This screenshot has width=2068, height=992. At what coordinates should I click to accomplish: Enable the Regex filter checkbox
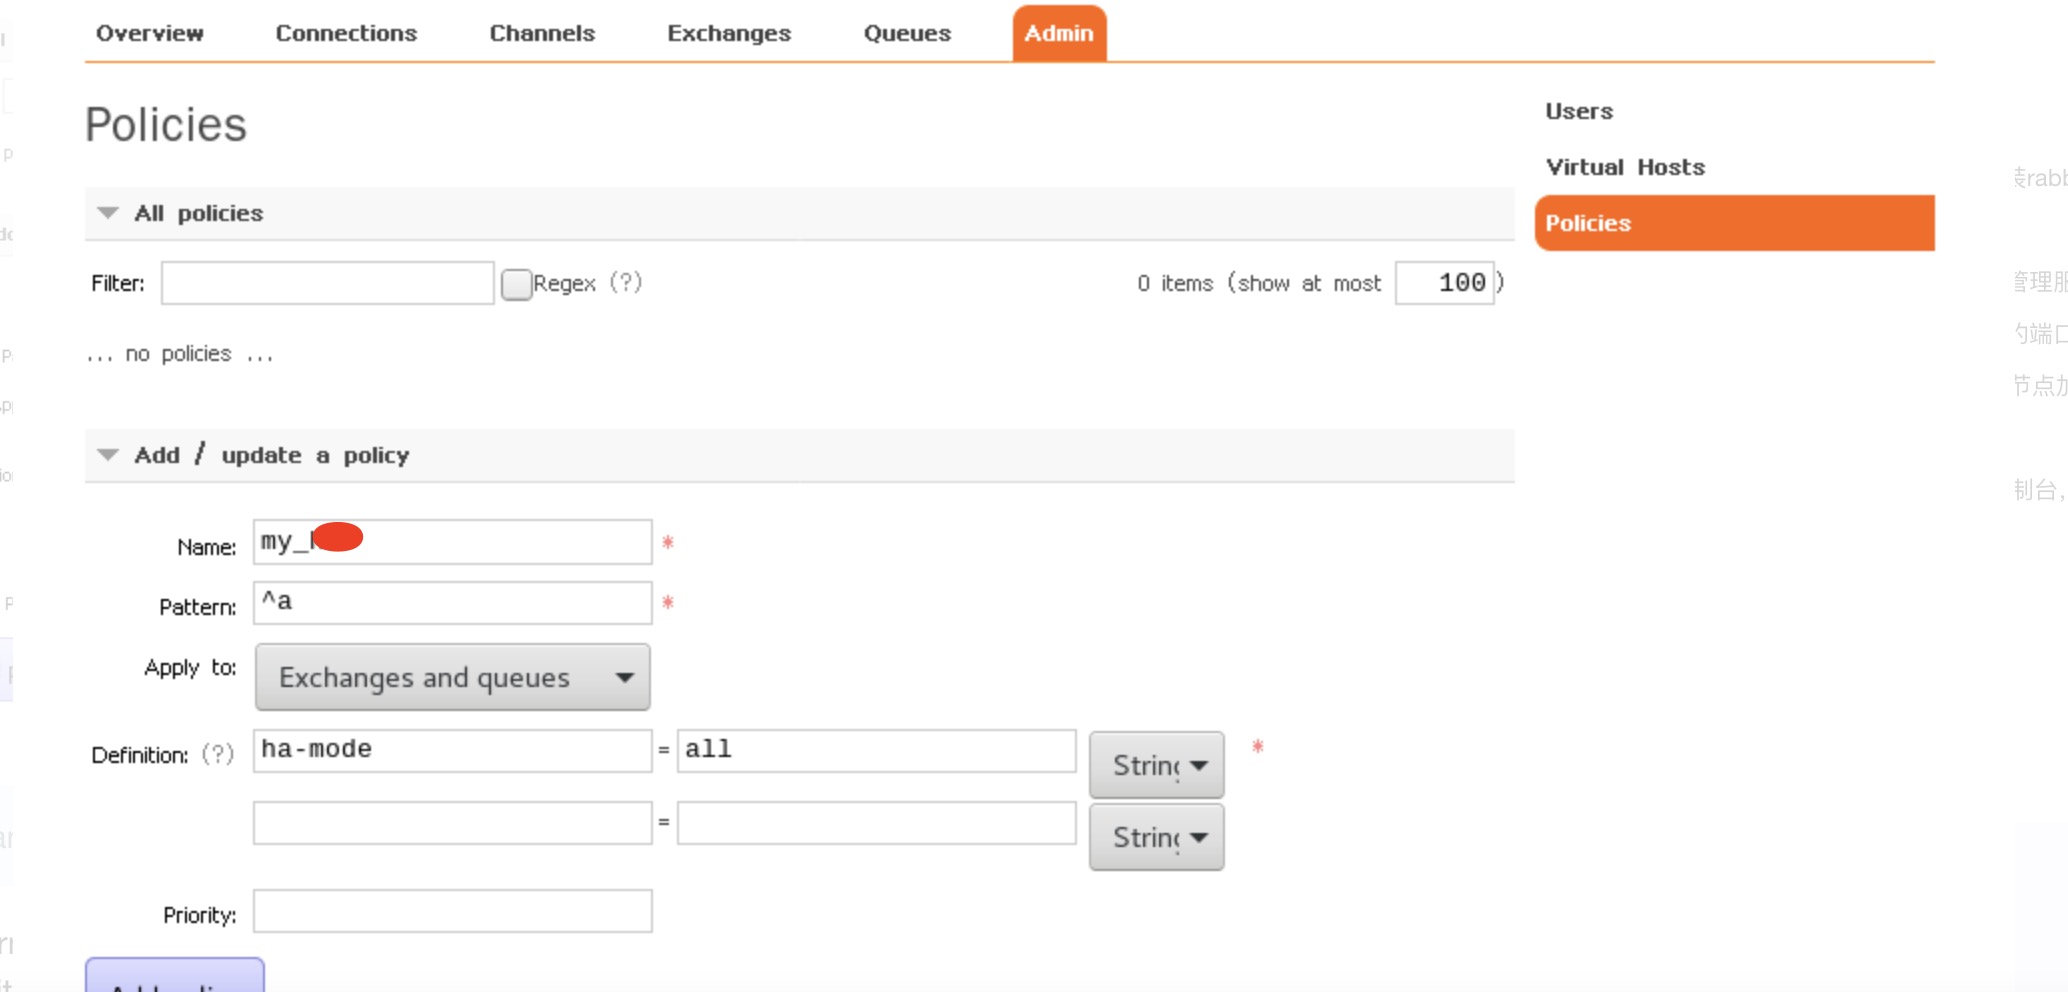516,284
